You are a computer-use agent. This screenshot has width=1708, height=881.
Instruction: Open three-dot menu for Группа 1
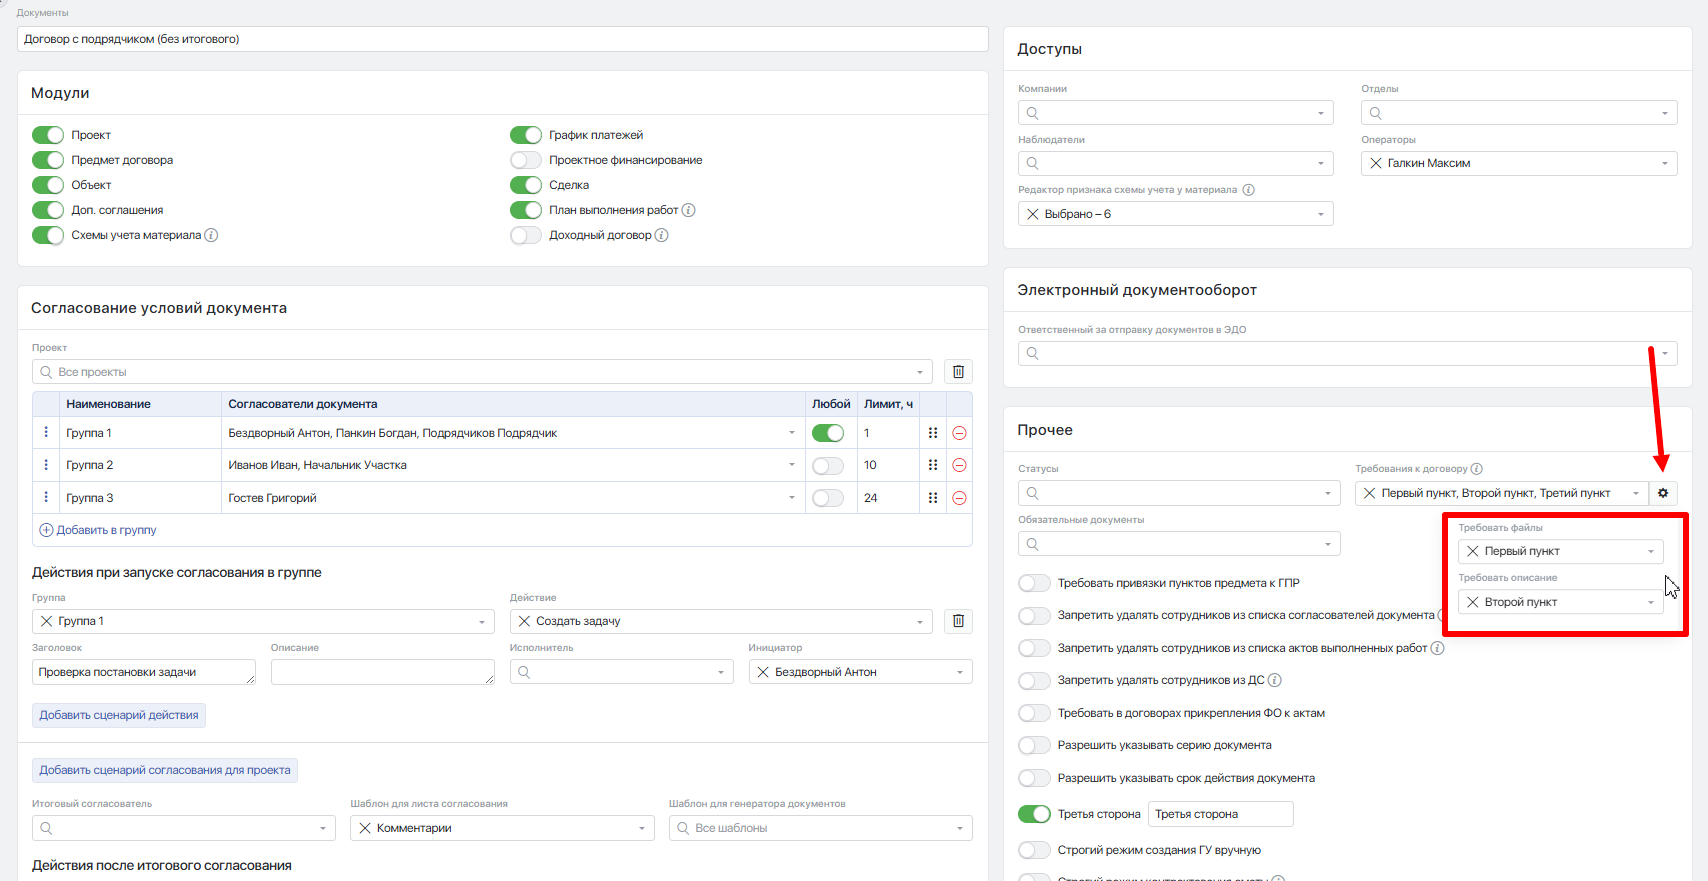(46, 433)
